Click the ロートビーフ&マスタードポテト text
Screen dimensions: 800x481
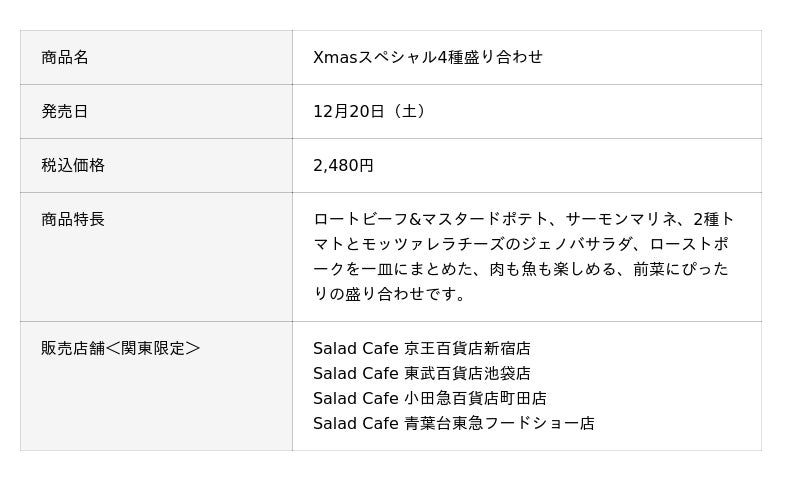tap(432, 220)
